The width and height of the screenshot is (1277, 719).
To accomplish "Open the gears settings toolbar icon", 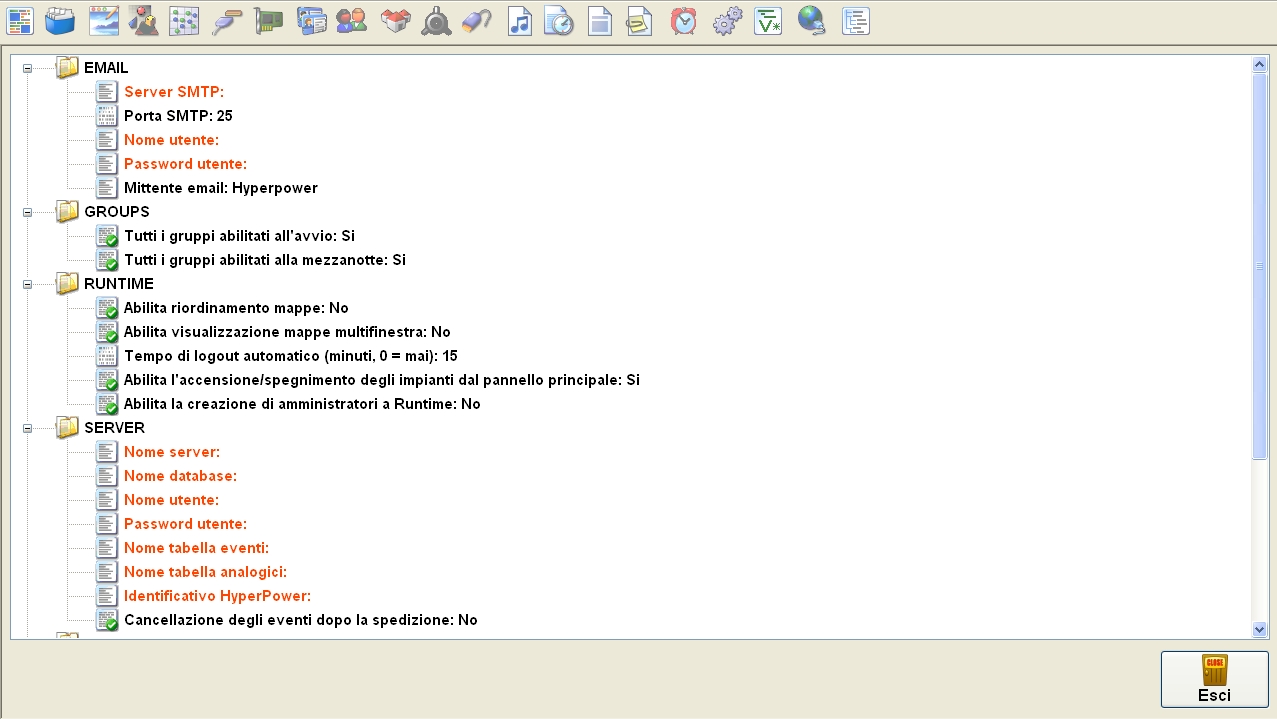I will click(x=727, y=21).
